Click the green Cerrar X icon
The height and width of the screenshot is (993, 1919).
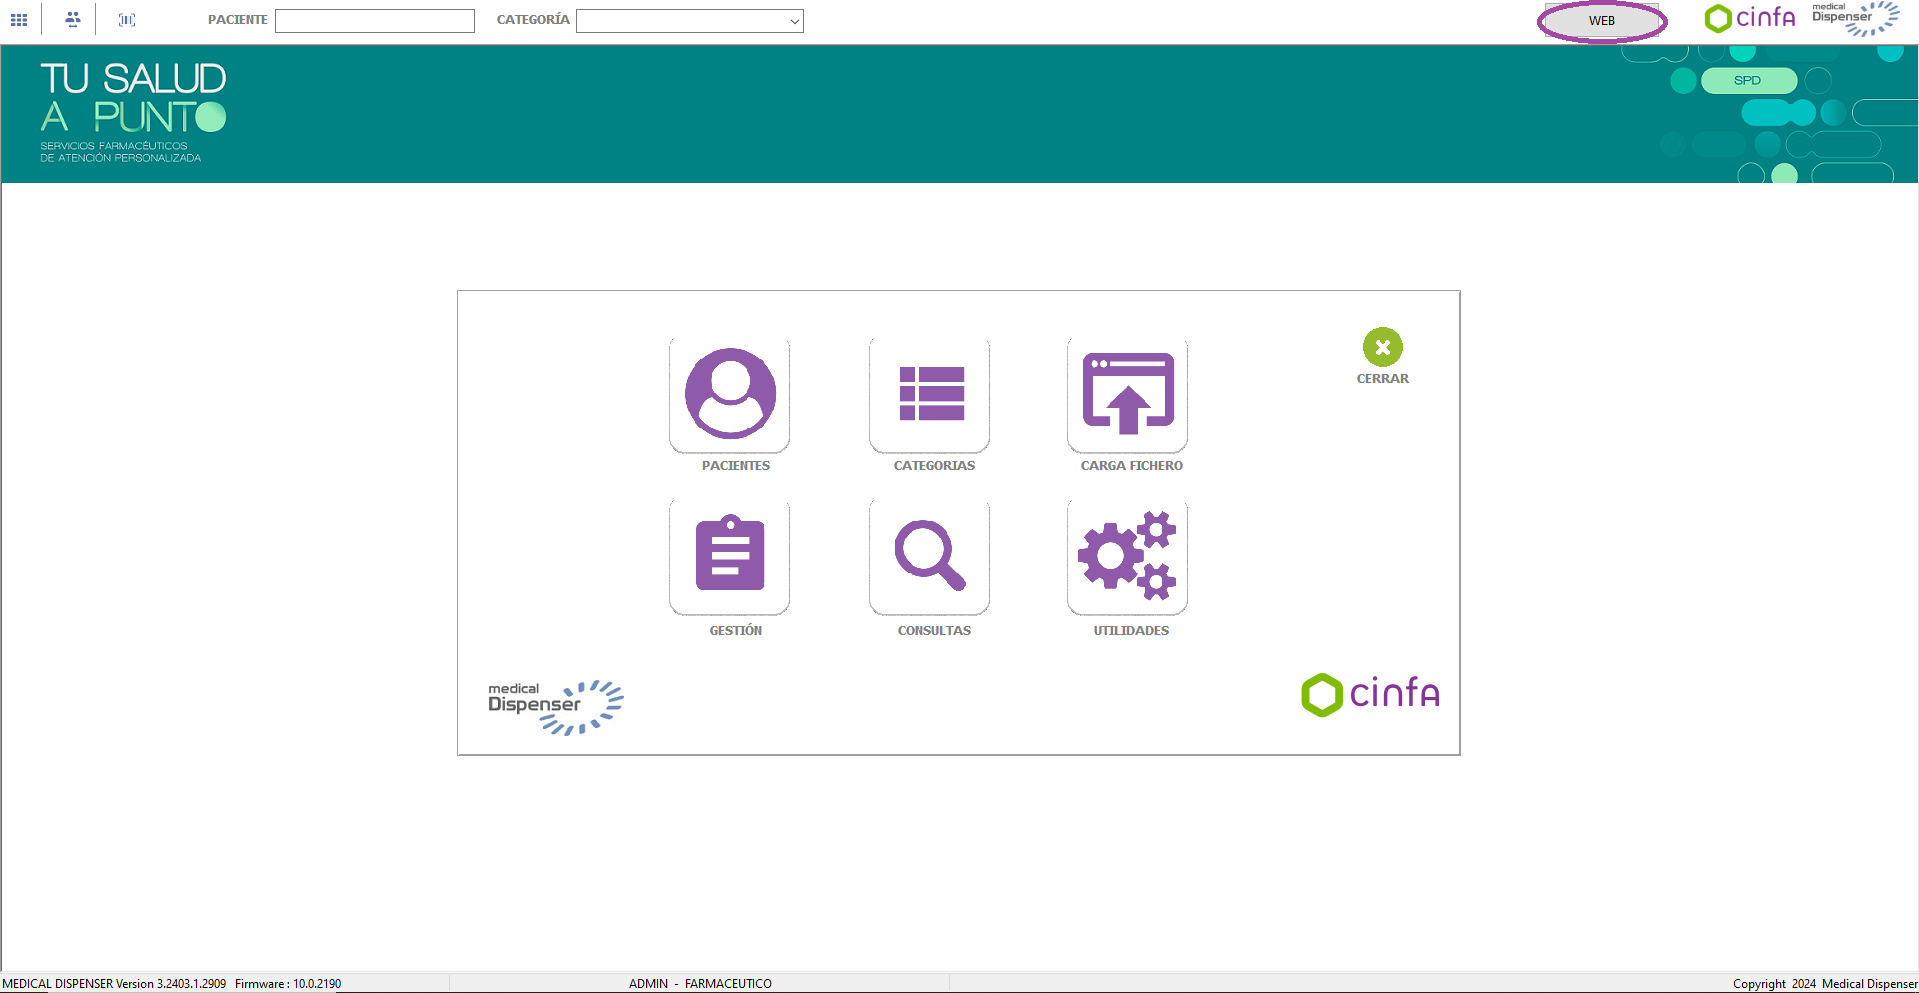1382,348
